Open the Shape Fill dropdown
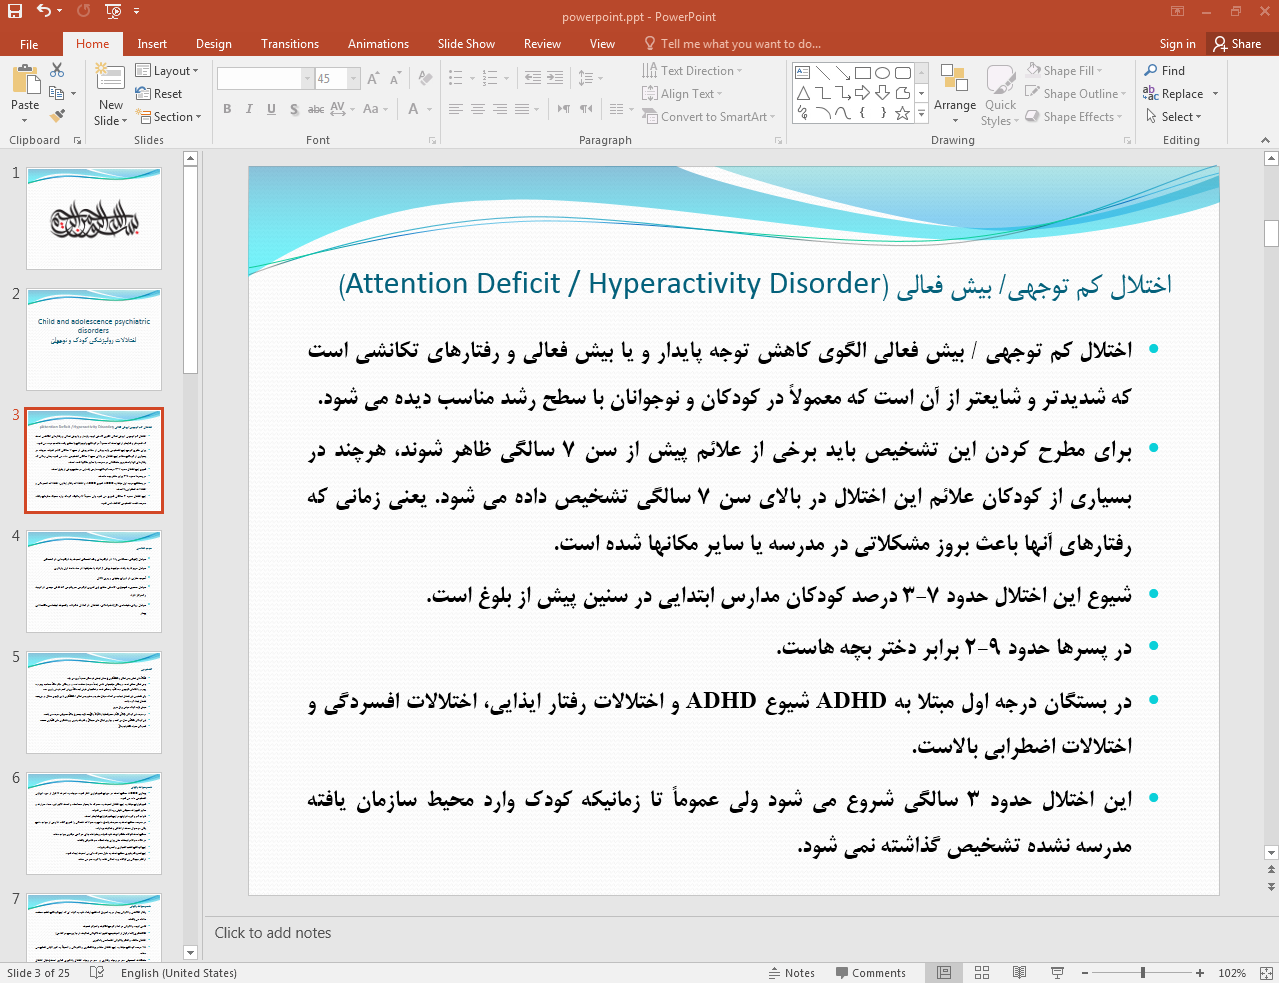 pos(1068,71)
